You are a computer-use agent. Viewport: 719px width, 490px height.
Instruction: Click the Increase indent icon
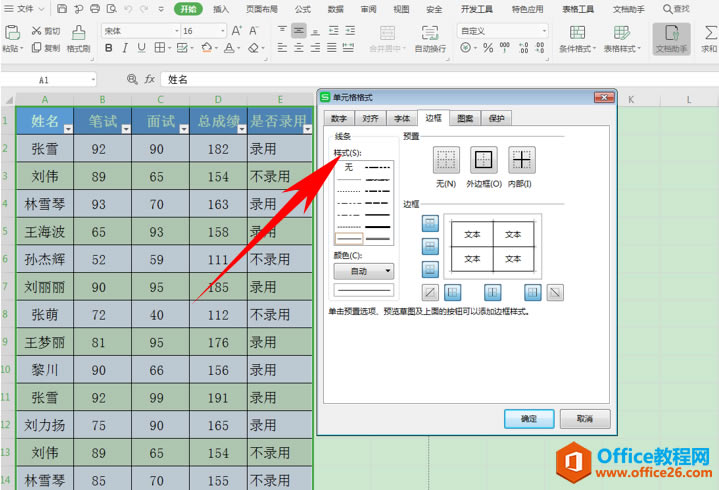point(350,31)
